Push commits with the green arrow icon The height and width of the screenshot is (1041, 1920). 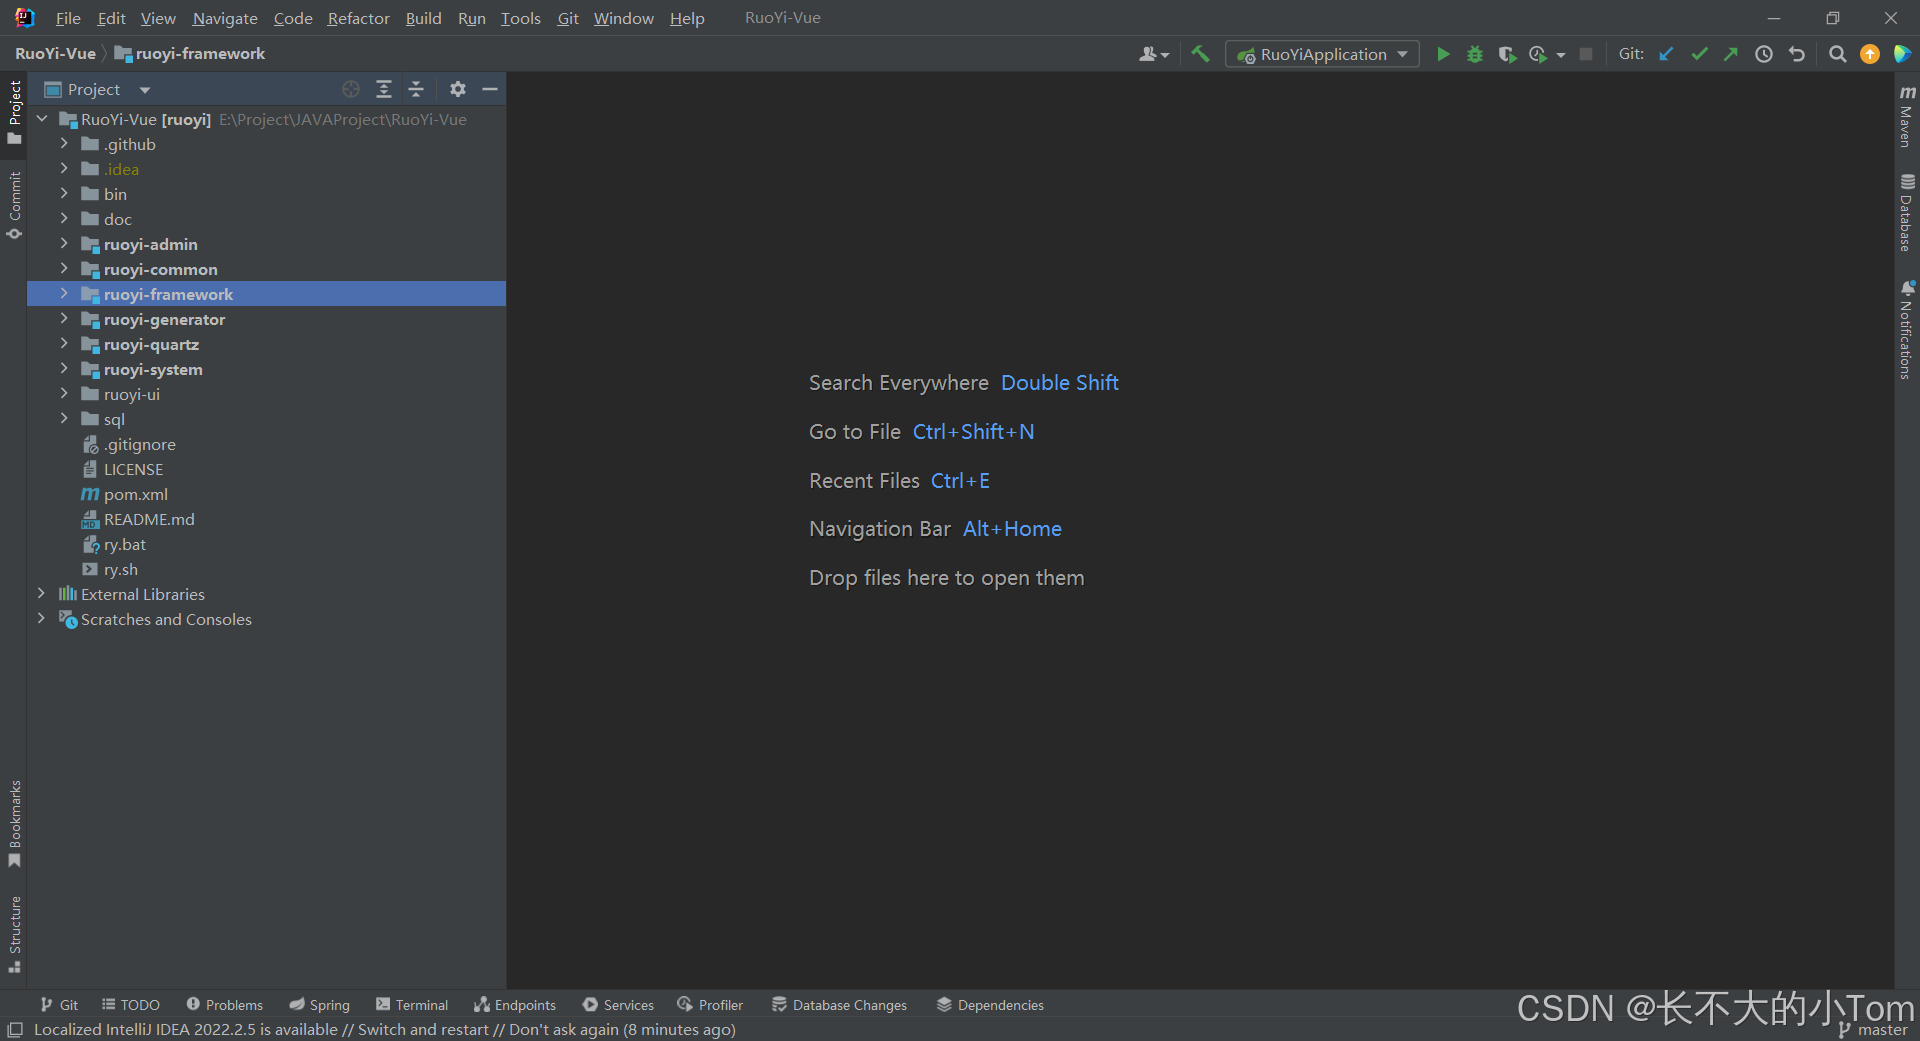1731,54
